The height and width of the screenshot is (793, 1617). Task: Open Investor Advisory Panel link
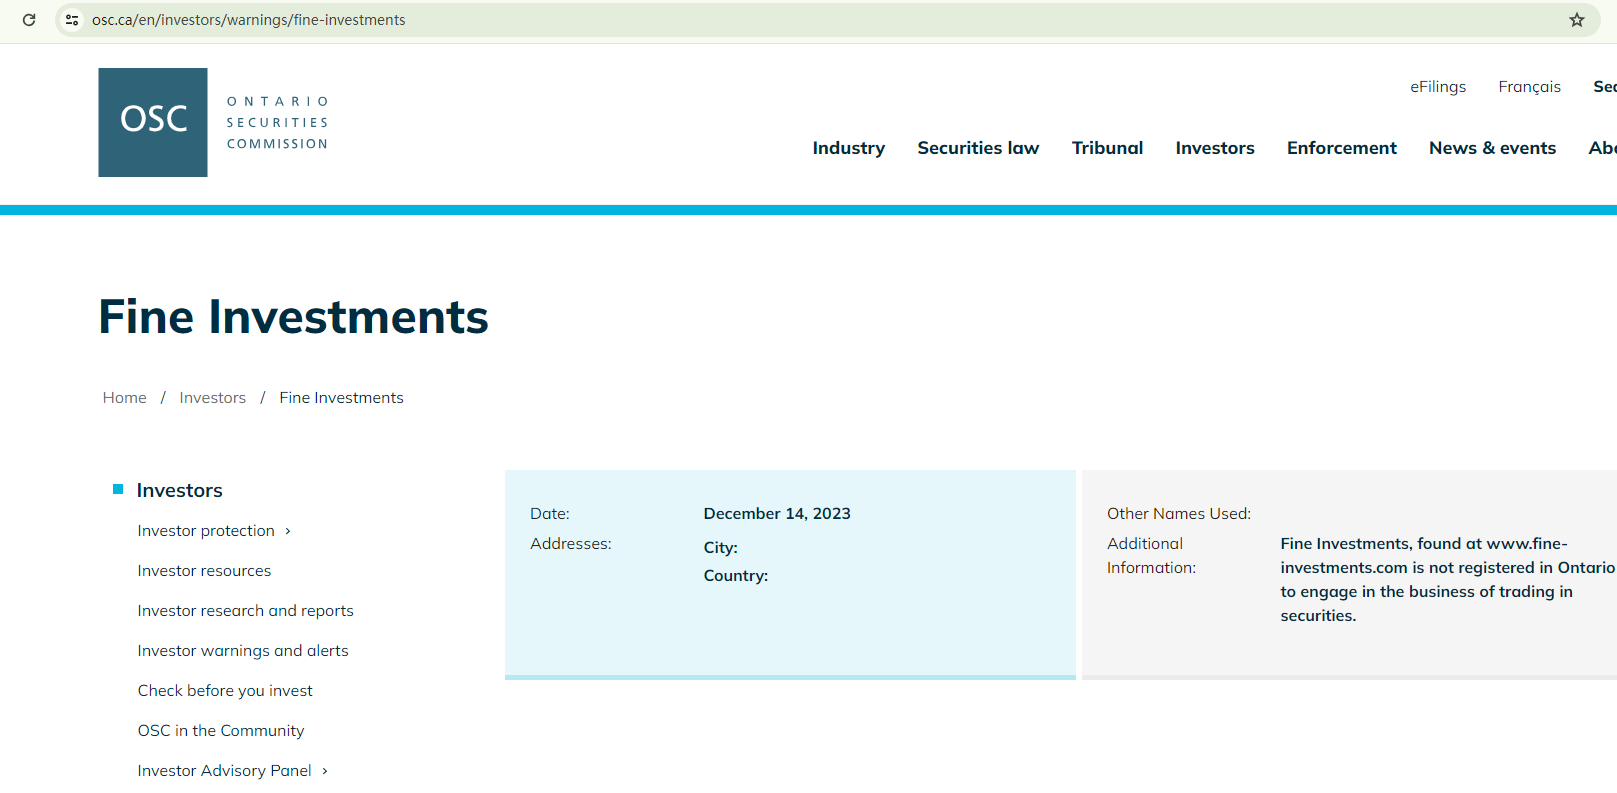pos(224,771)
